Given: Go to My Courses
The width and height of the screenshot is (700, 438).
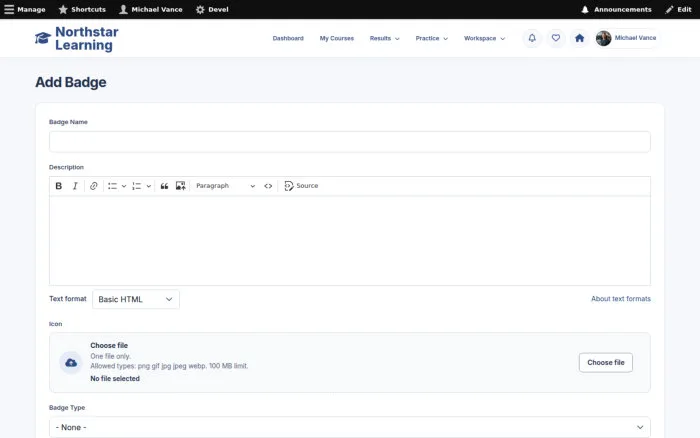Looking at the screenshot, I should point(337,38).
